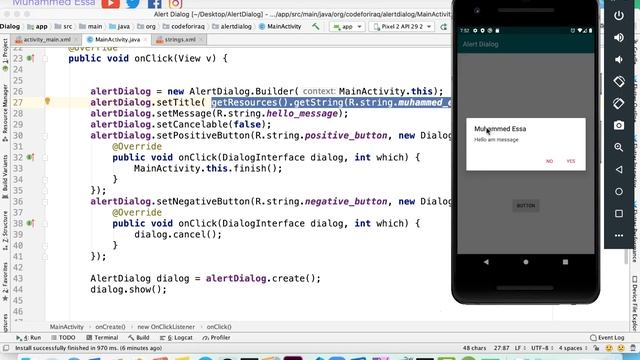Open the Project side panel

click(5, 54)
